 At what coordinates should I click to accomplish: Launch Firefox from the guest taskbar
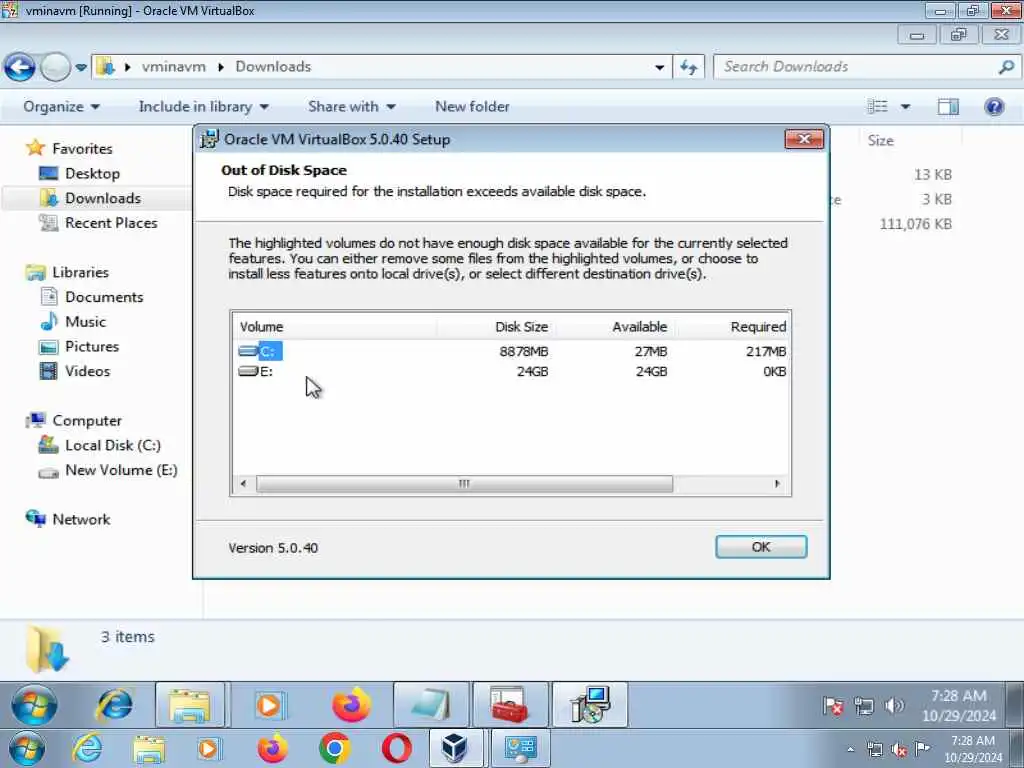coord(351,705)
